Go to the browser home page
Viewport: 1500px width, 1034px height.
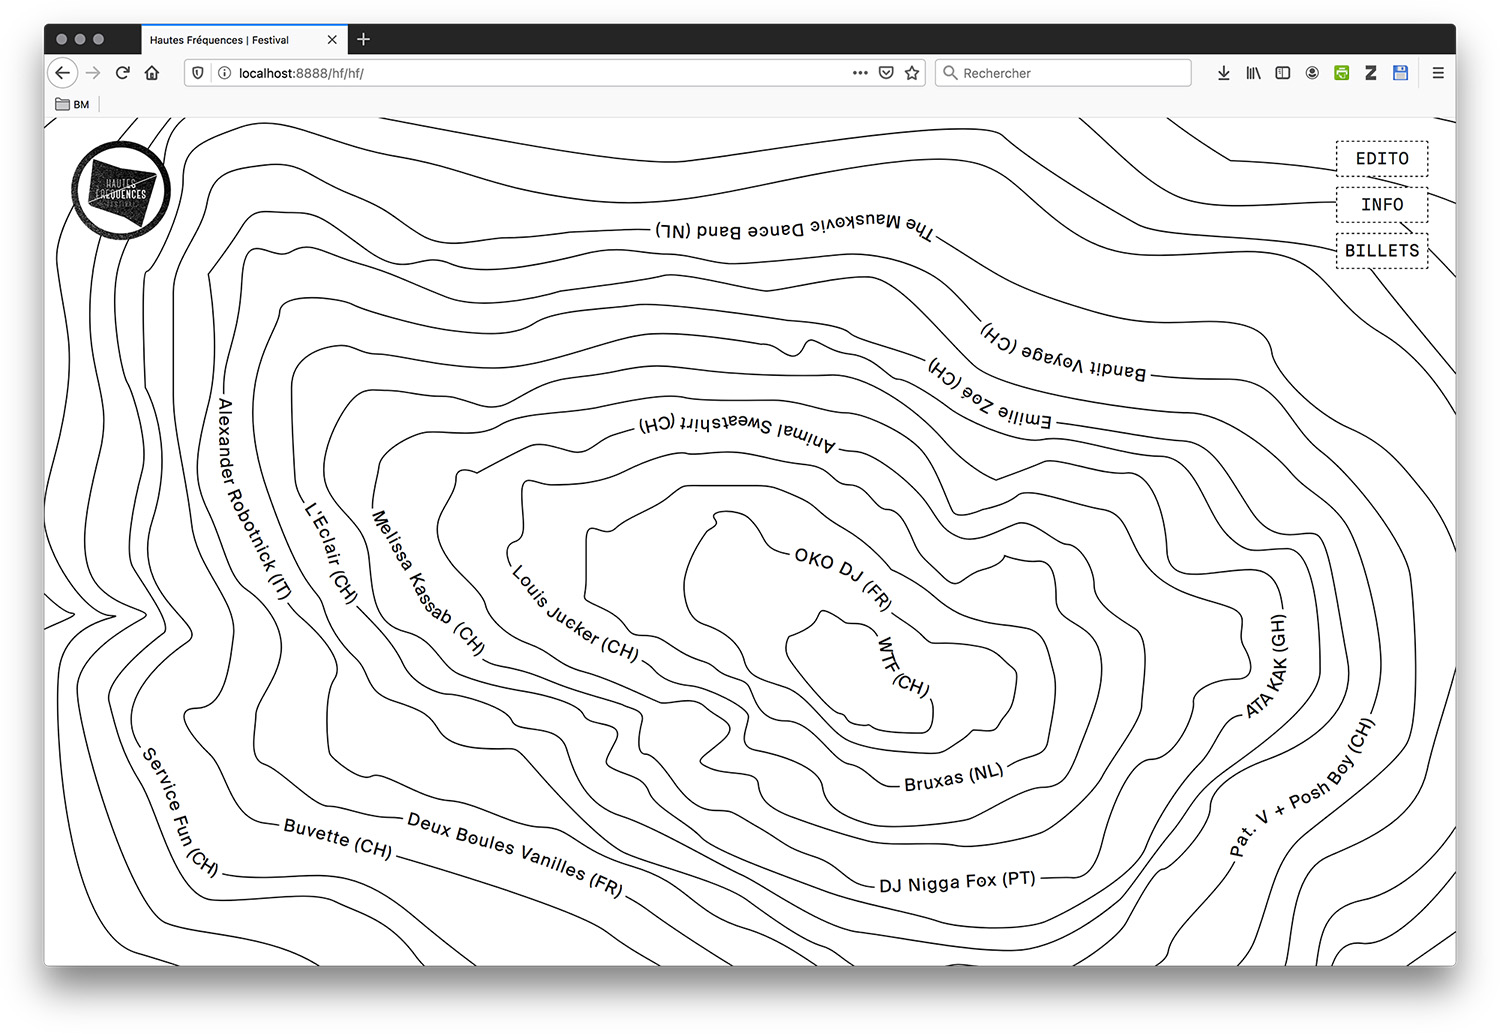click(152, 73)
